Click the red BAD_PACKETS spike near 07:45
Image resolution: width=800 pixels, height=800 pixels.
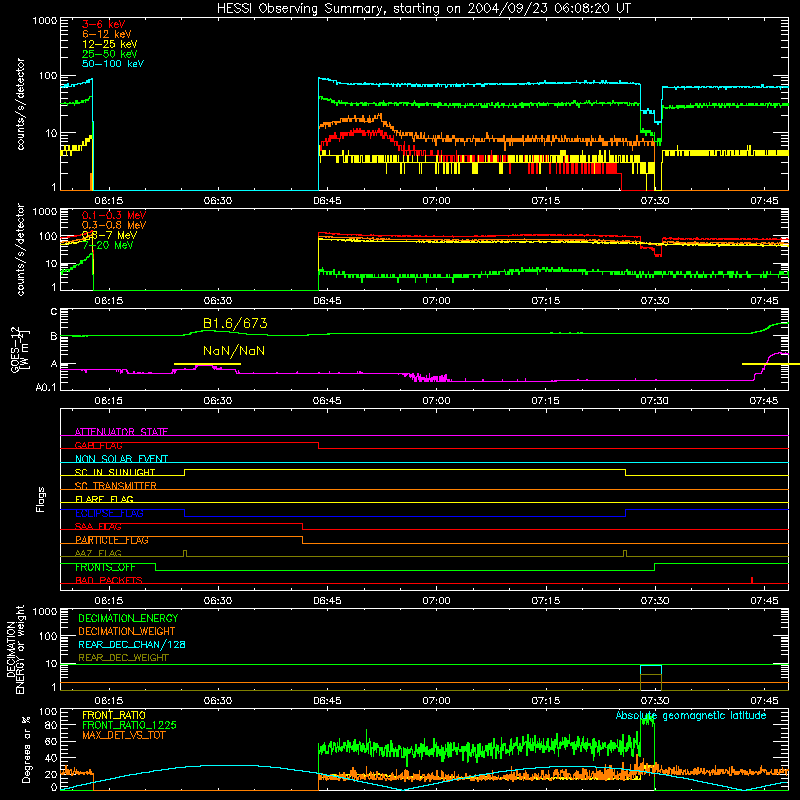(x=752, y=580)
